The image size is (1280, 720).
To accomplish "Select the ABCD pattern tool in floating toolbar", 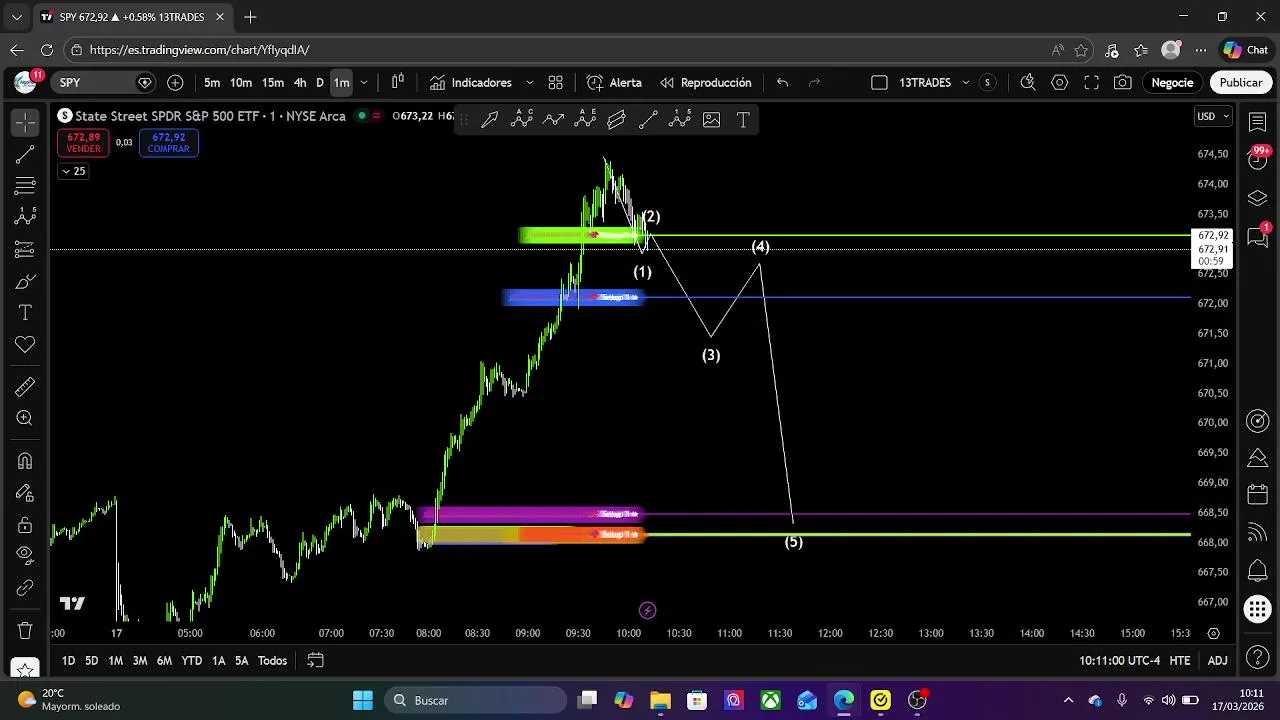I will (x=522, y=120).
